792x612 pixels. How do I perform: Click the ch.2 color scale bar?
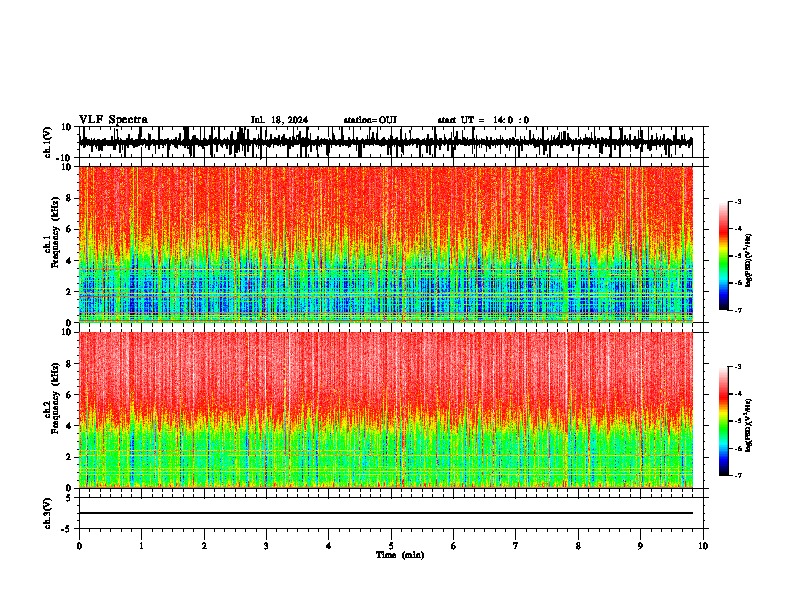tap(723, 421)
